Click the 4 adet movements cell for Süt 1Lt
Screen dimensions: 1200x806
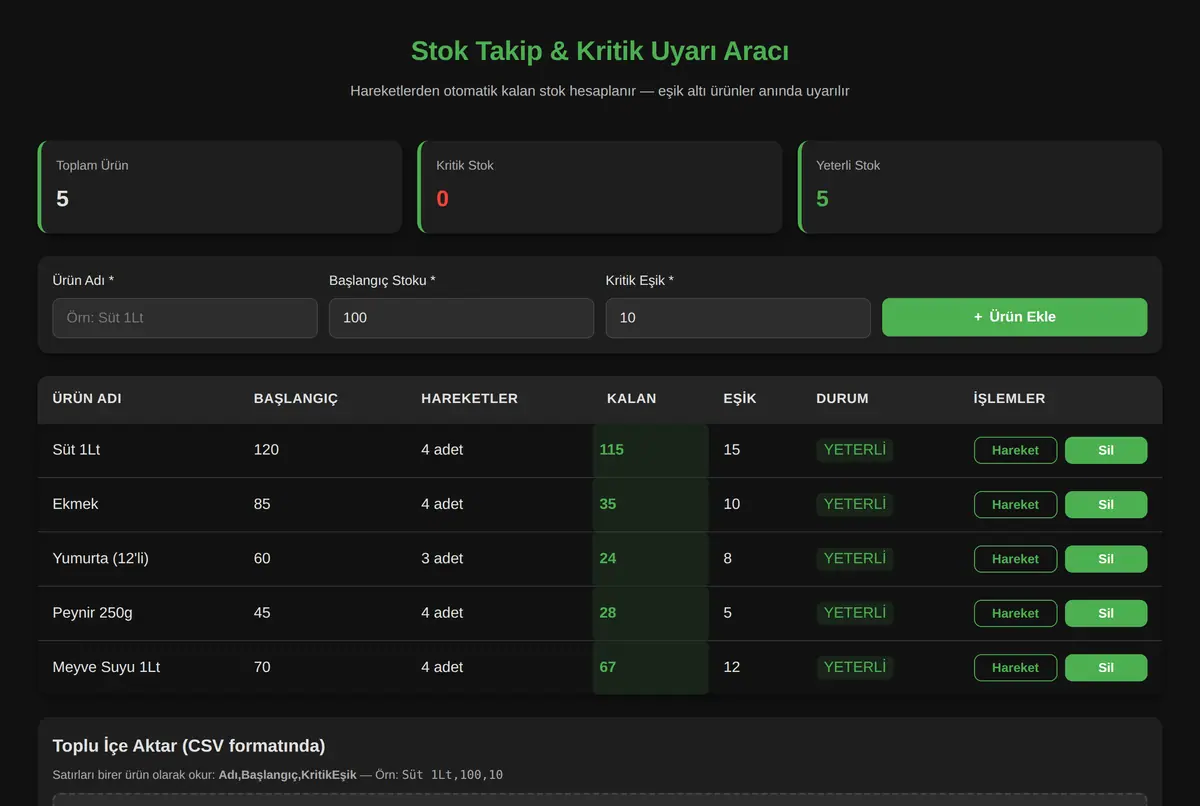tap(442, 450)
